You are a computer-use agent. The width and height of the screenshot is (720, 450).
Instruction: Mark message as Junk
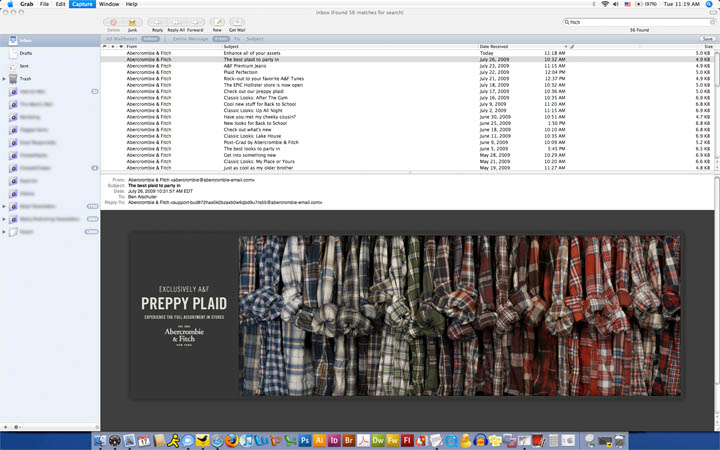pyautogui.click(x=132, y=22)
